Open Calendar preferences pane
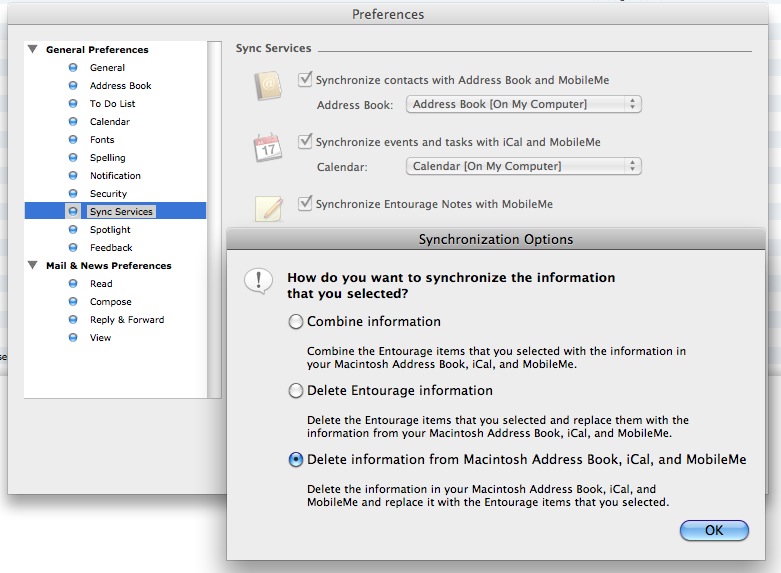The width and height of the screenshot is (781, 573). 110,121
